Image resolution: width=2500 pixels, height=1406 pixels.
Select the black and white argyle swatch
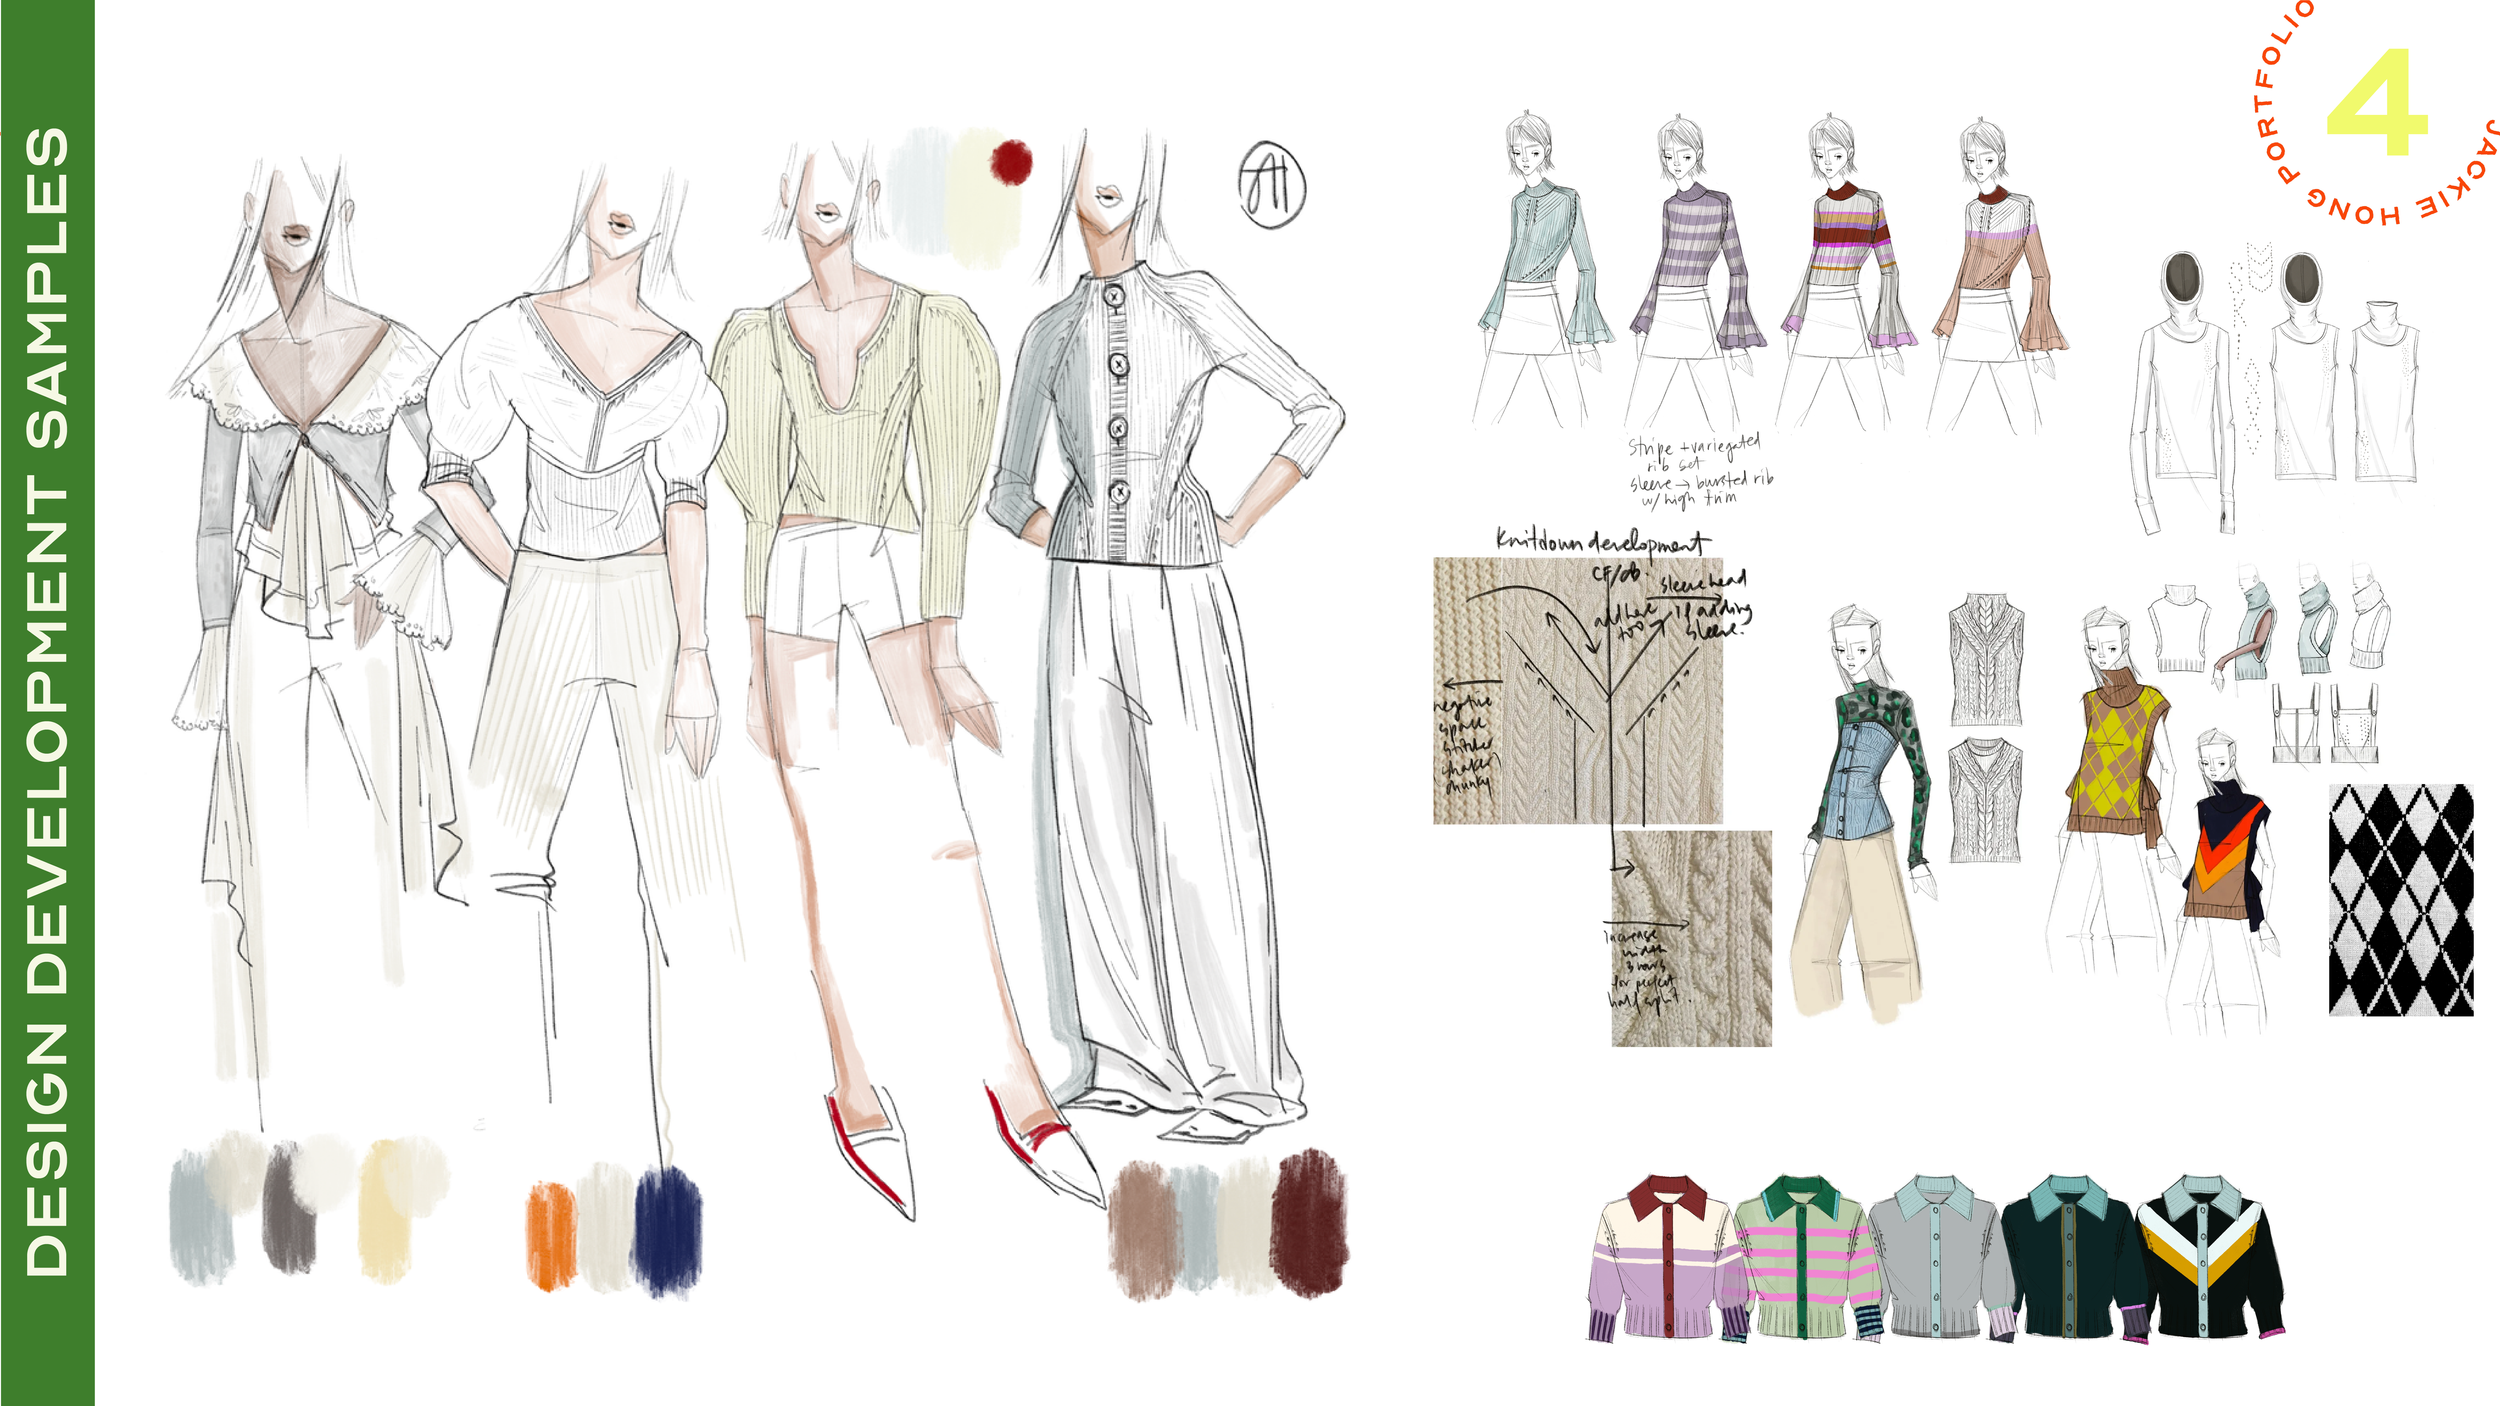pos(2400,900)
